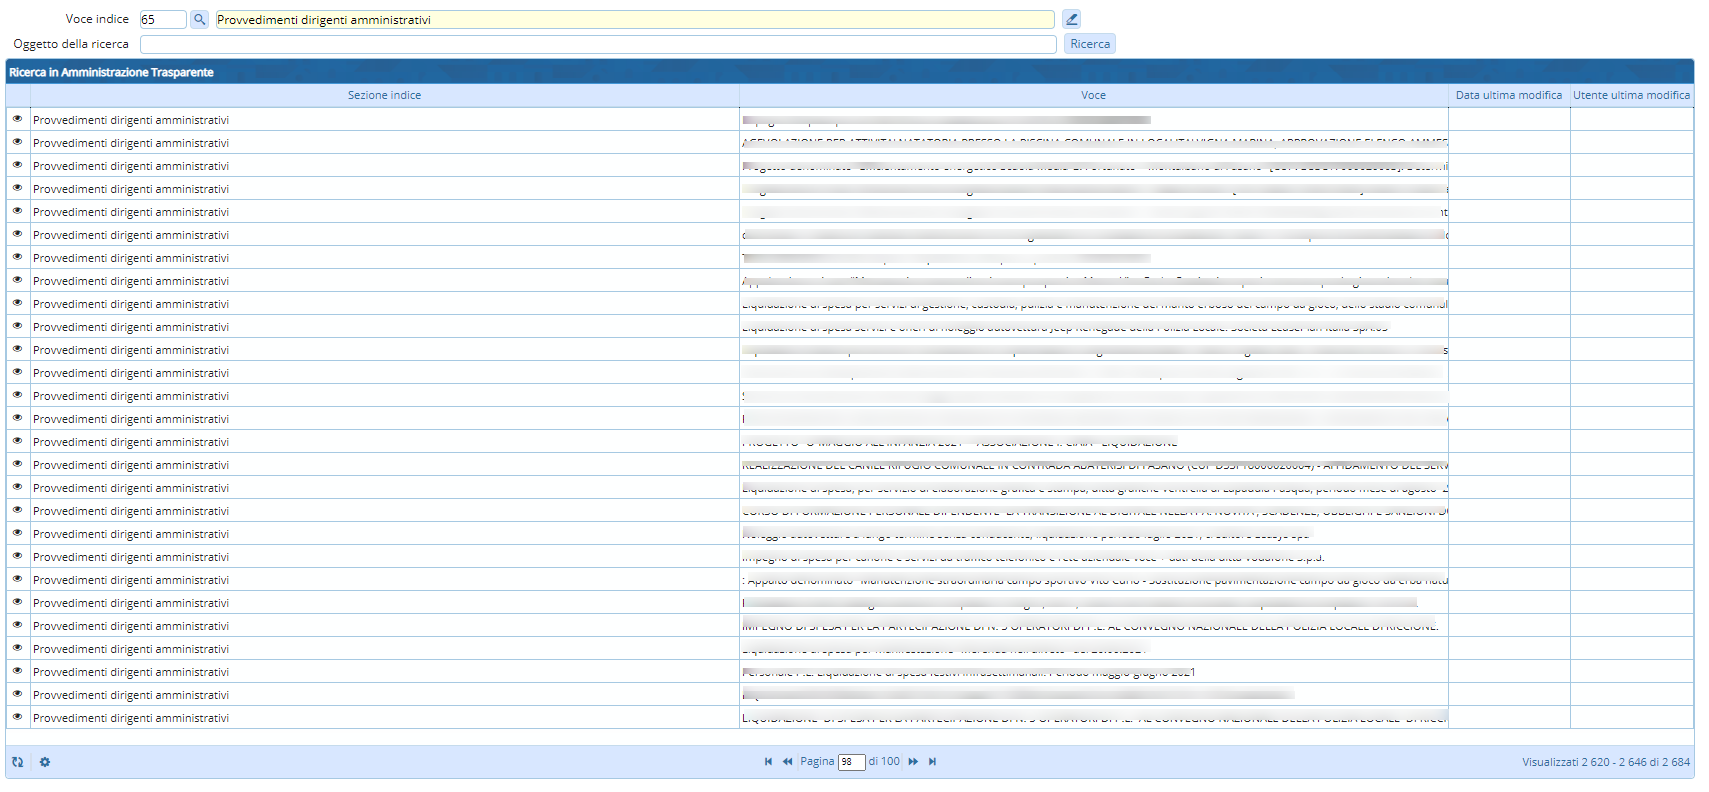Open the grid settings gear icon
This screenshot has height=792, width=1709.
coord(45,762)
